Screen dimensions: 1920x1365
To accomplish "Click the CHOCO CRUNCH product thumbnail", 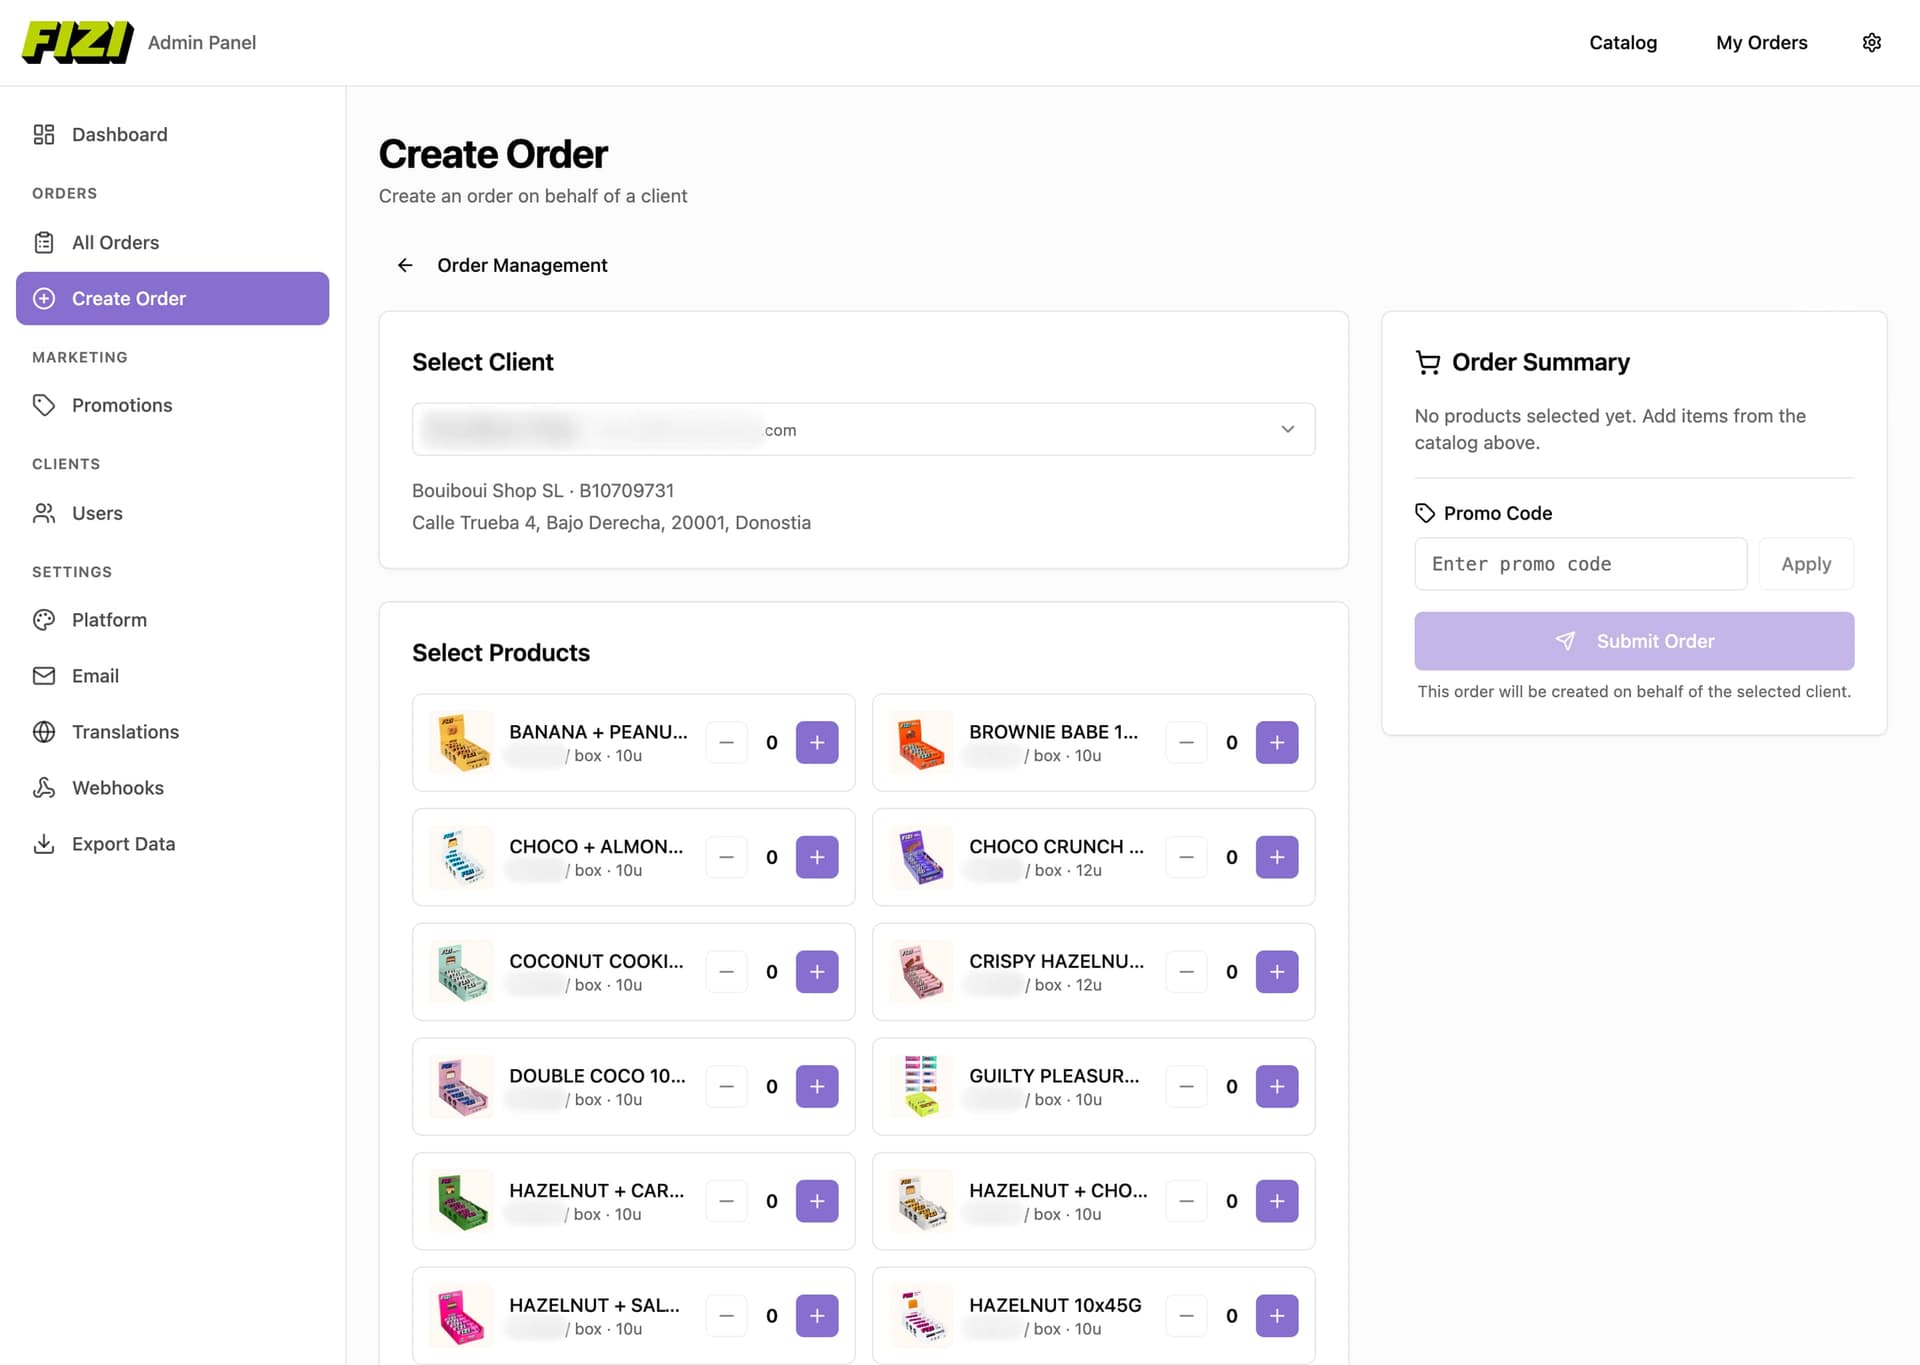I will [921, 857].
